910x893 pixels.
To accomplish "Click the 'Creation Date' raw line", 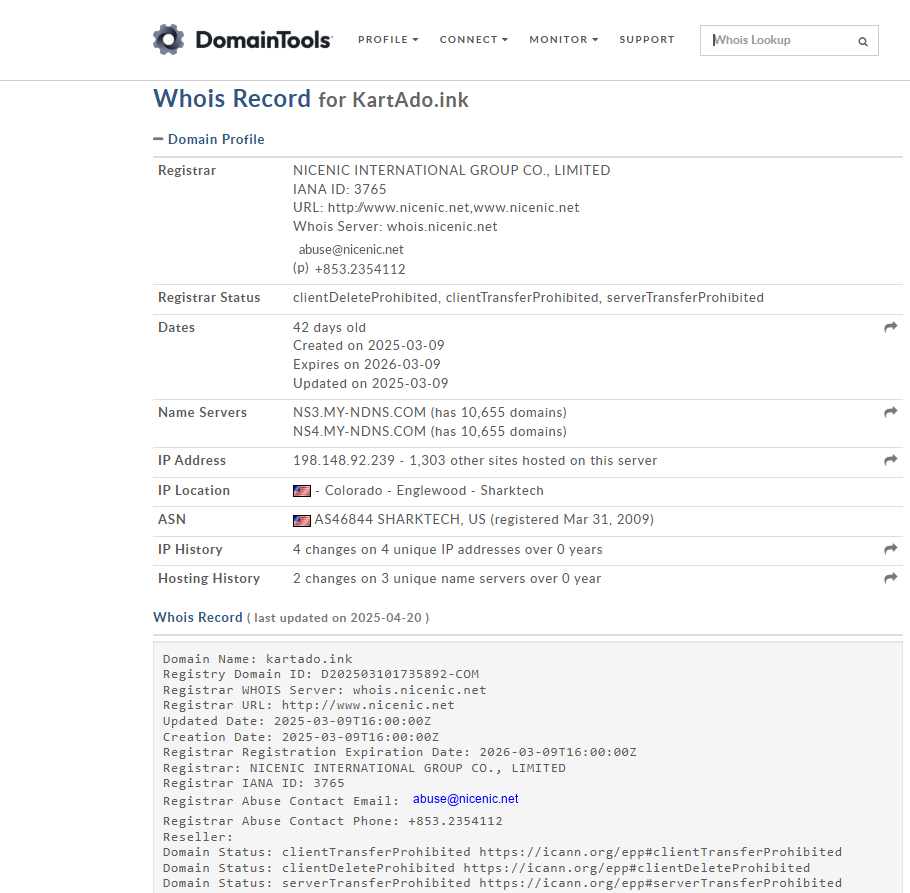I will (301, 737).
